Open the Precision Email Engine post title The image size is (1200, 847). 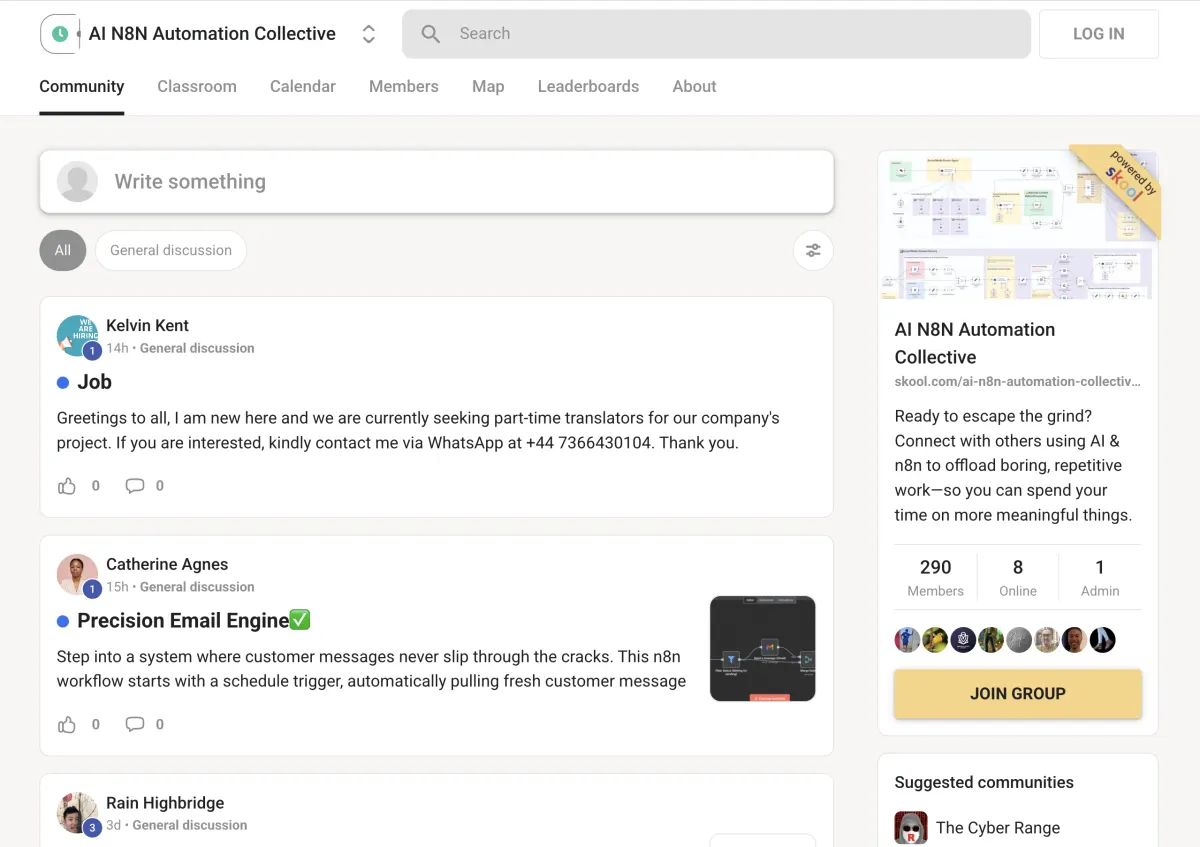coord(194,621)
